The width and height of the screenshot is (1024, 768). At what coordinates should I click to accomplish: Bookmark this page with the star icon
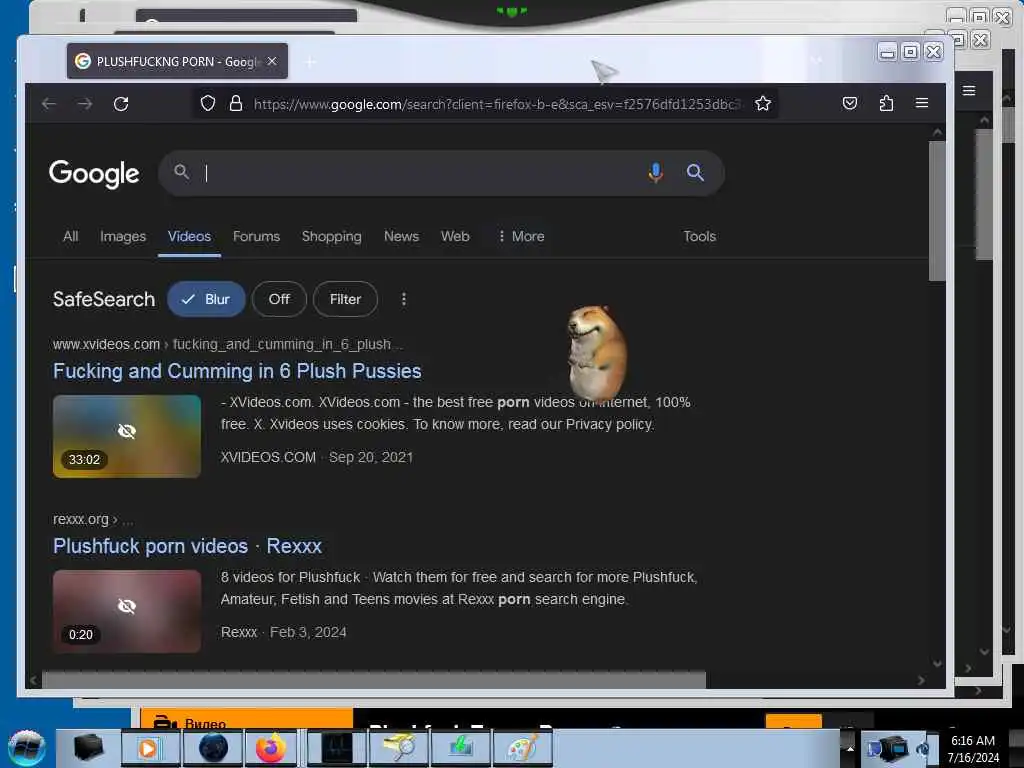coord(763,103)
